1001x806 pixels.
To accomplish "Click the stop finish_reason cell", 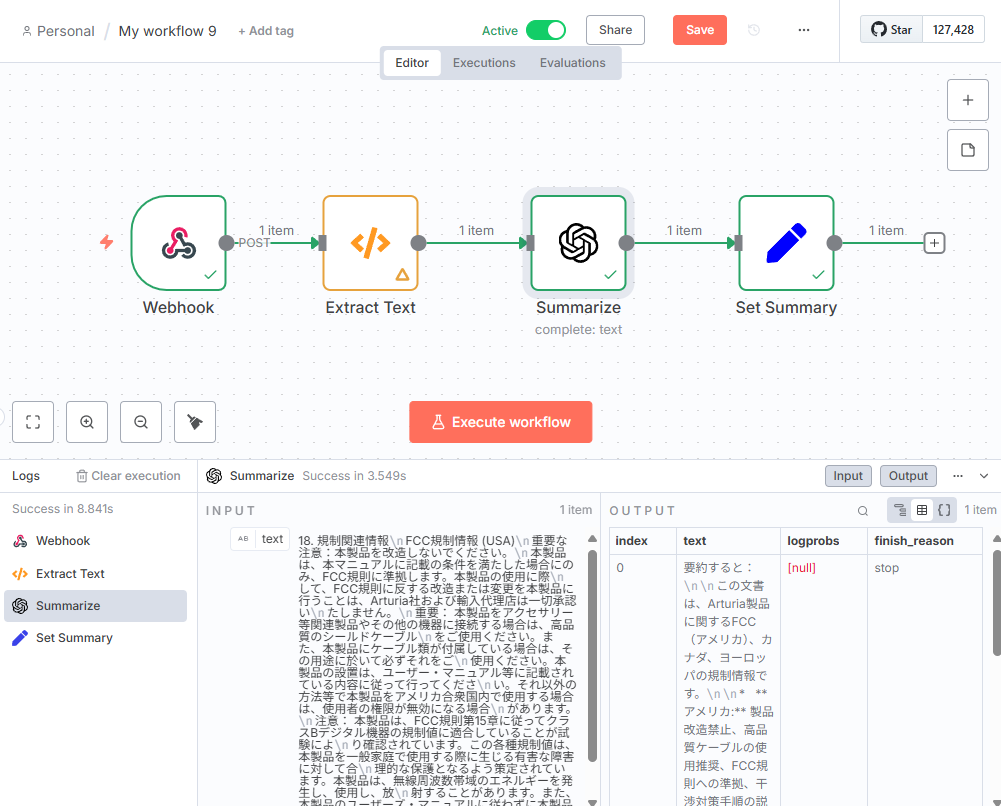I will pos(887,568).
